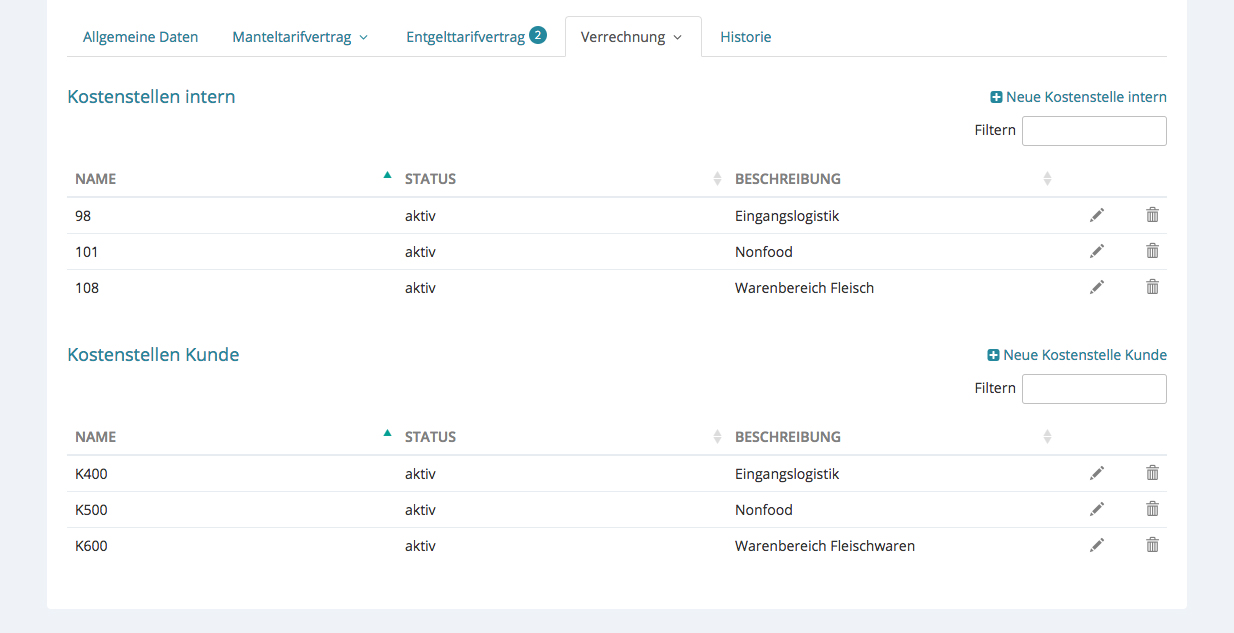The width and height of the screenshot is (1234, 633).
Task: Expand the Manteltarifvertrag tab menu
Action: 300,37
